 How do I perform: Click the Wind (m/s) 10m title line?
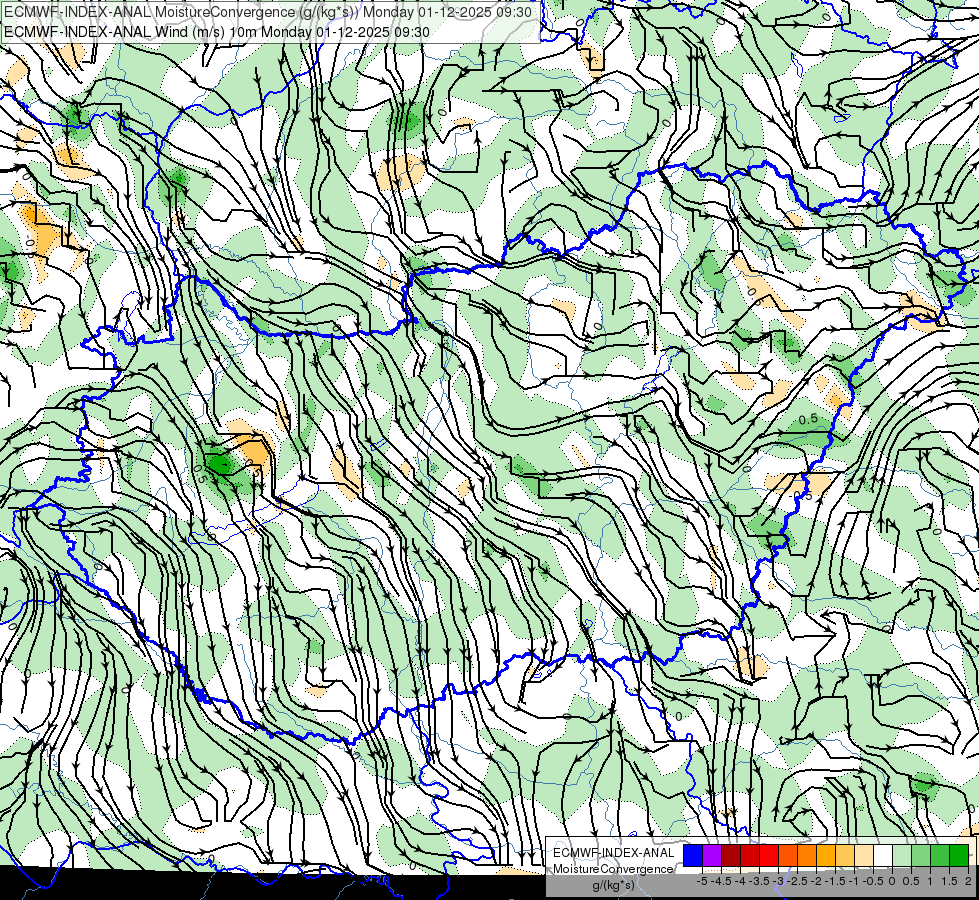coord(217,31)
